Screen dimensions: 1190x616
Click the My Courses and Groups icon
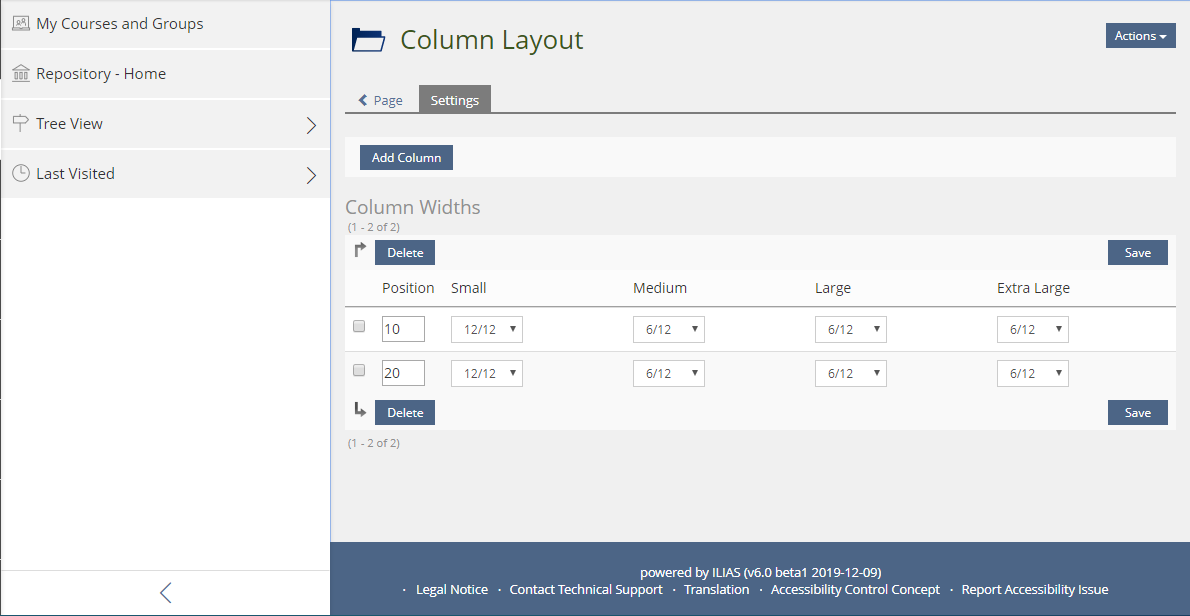pyautogui.click(x=21, y=23)
